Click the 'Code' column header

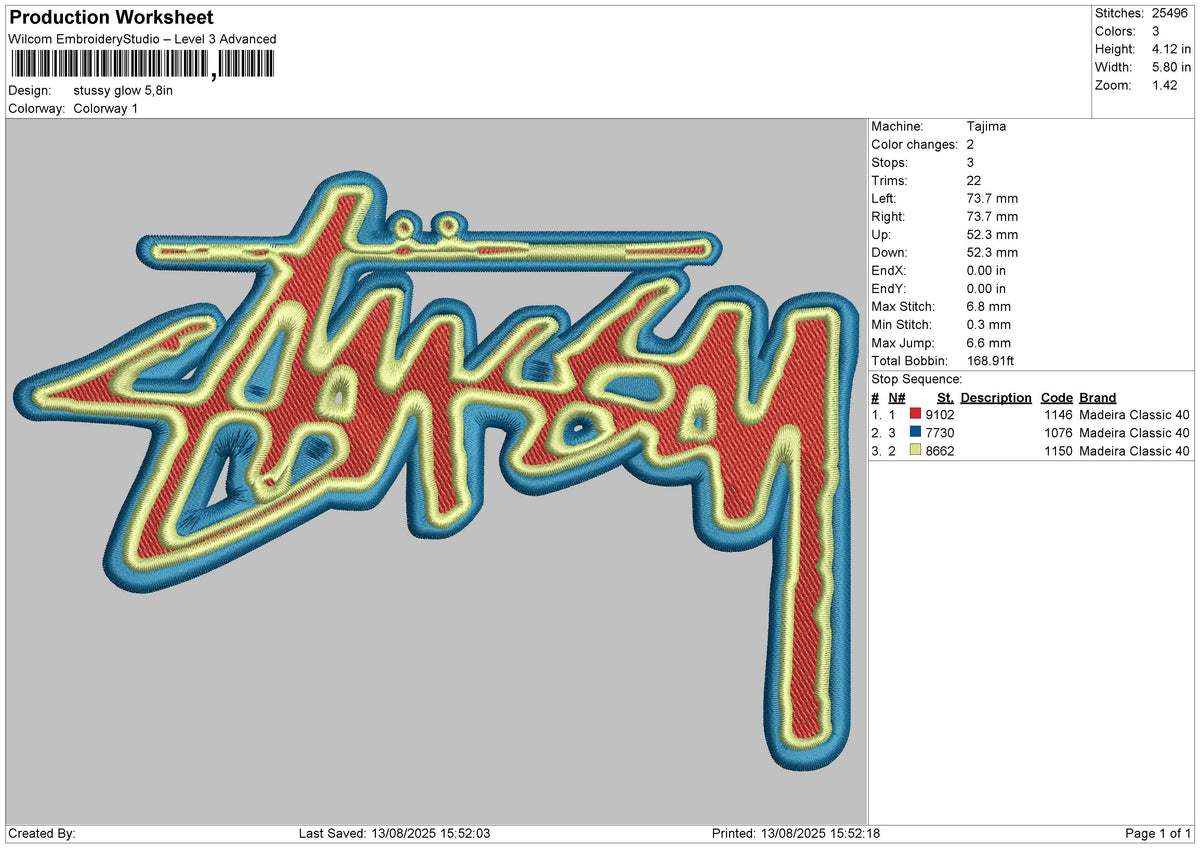click(x=1056, y=397)
